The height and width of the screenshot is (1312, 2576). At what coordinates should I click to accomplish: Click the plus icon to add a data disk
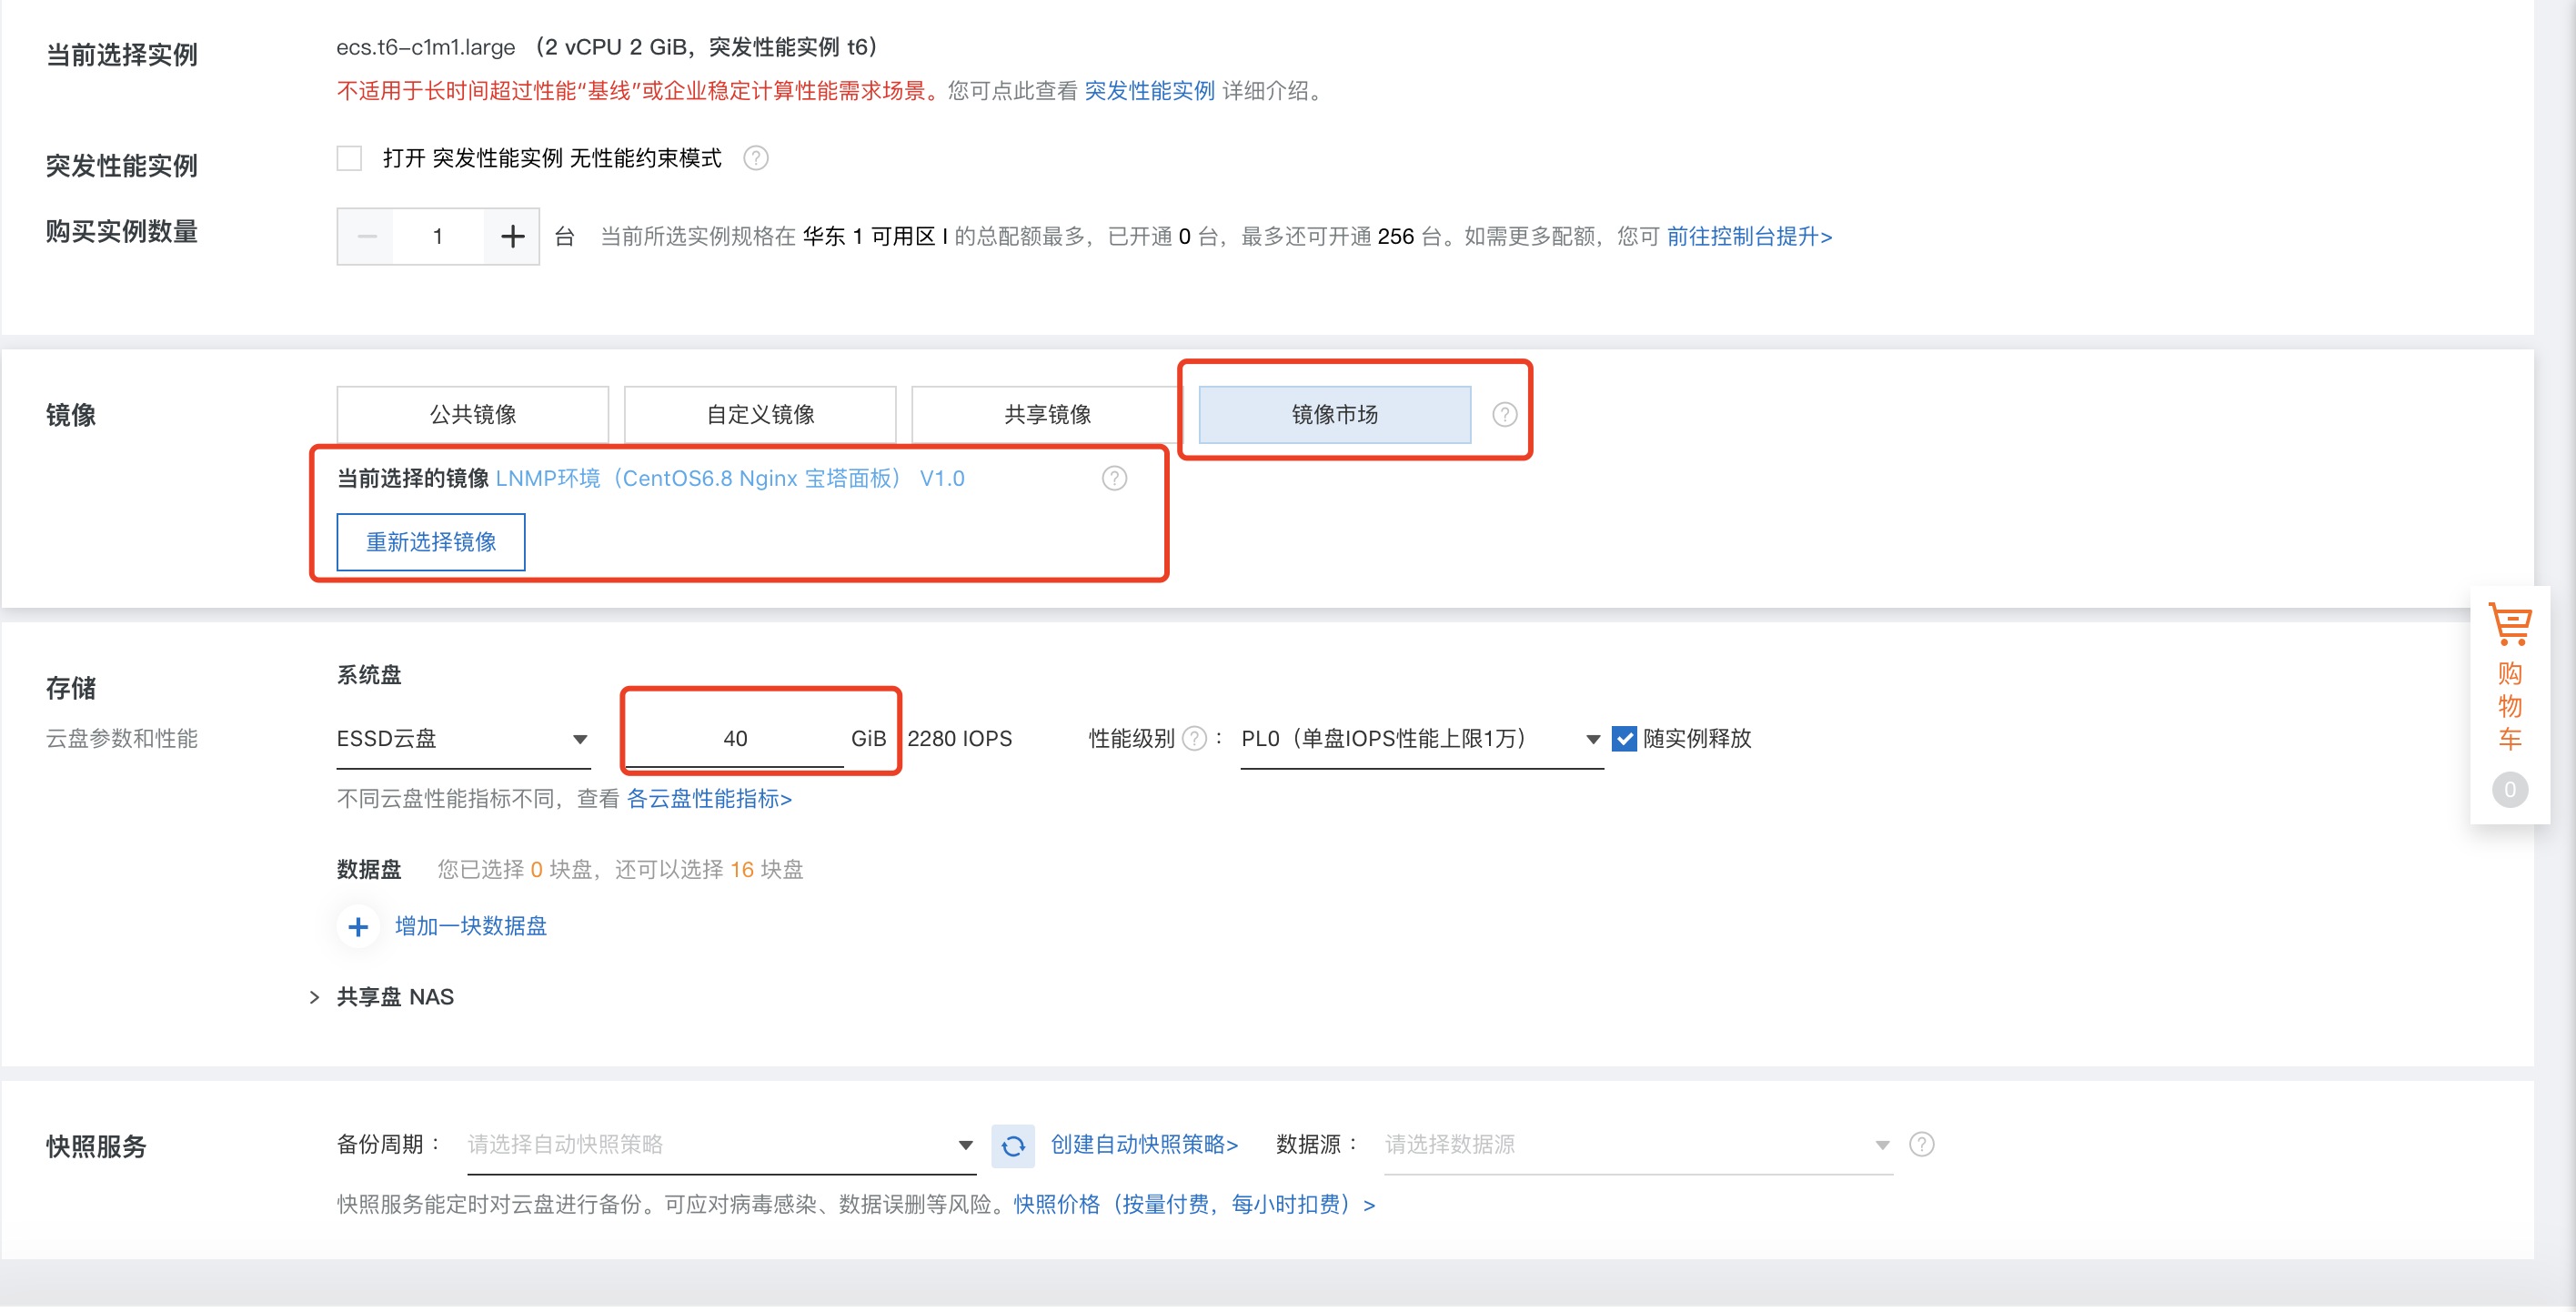pos(358,926)
